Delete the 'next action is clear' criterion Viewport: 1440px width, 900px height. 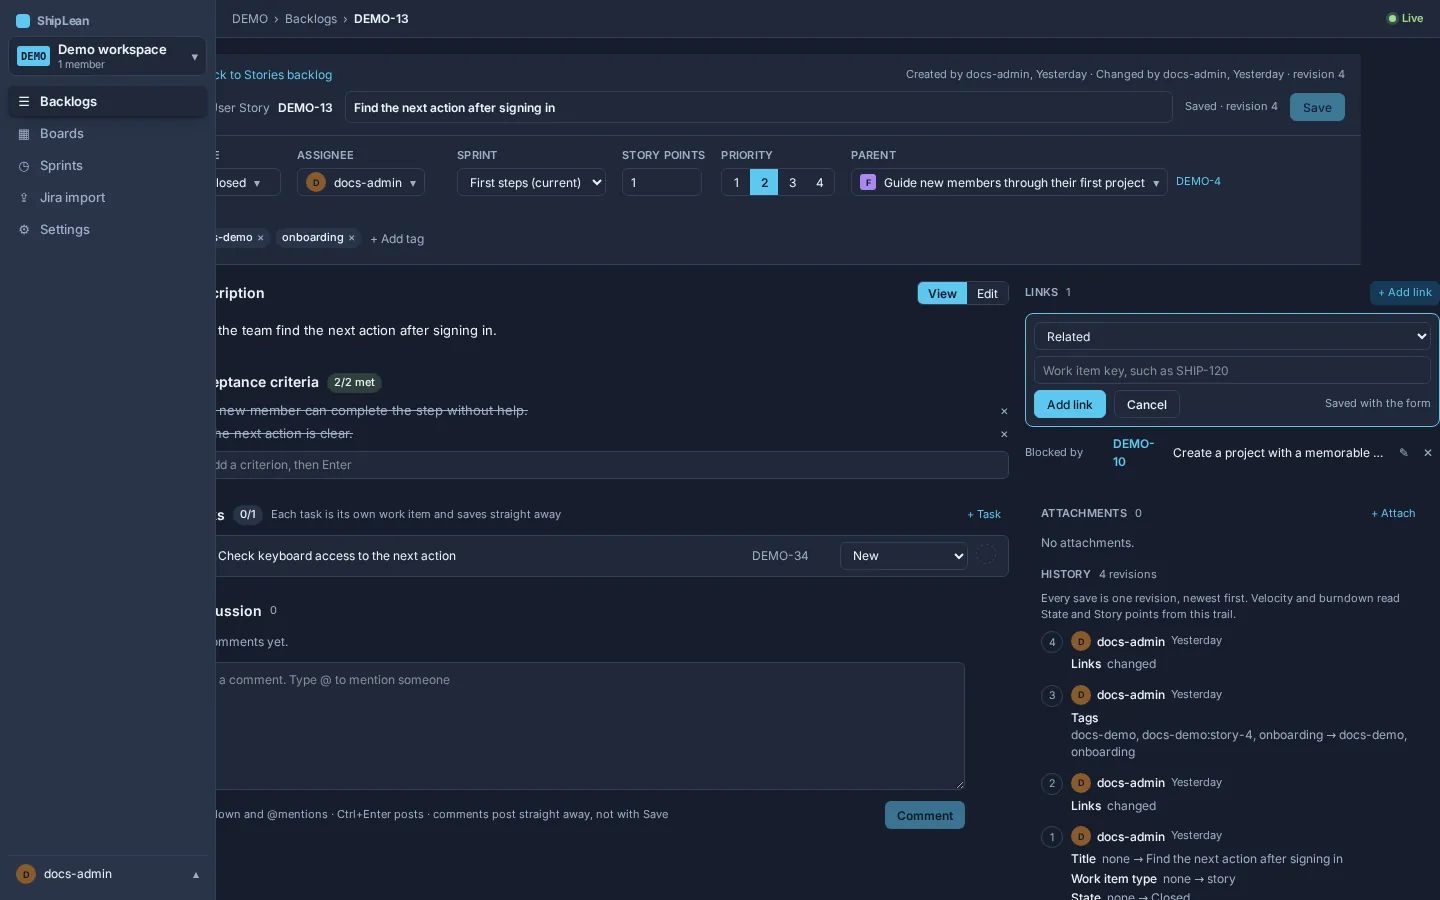tap(1004, 434)
